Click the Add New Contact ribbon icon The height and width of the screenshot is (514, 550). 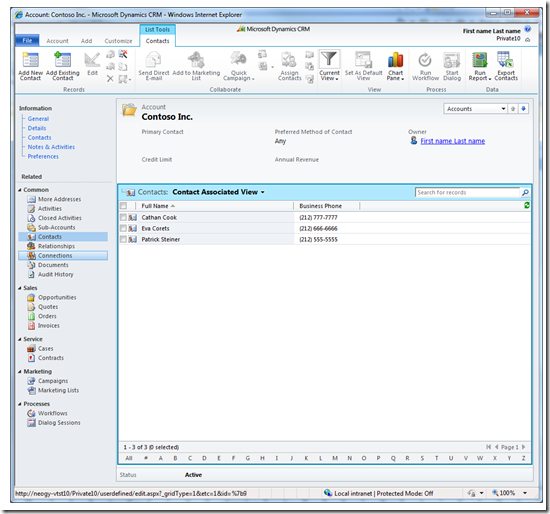tap(31, 60)
